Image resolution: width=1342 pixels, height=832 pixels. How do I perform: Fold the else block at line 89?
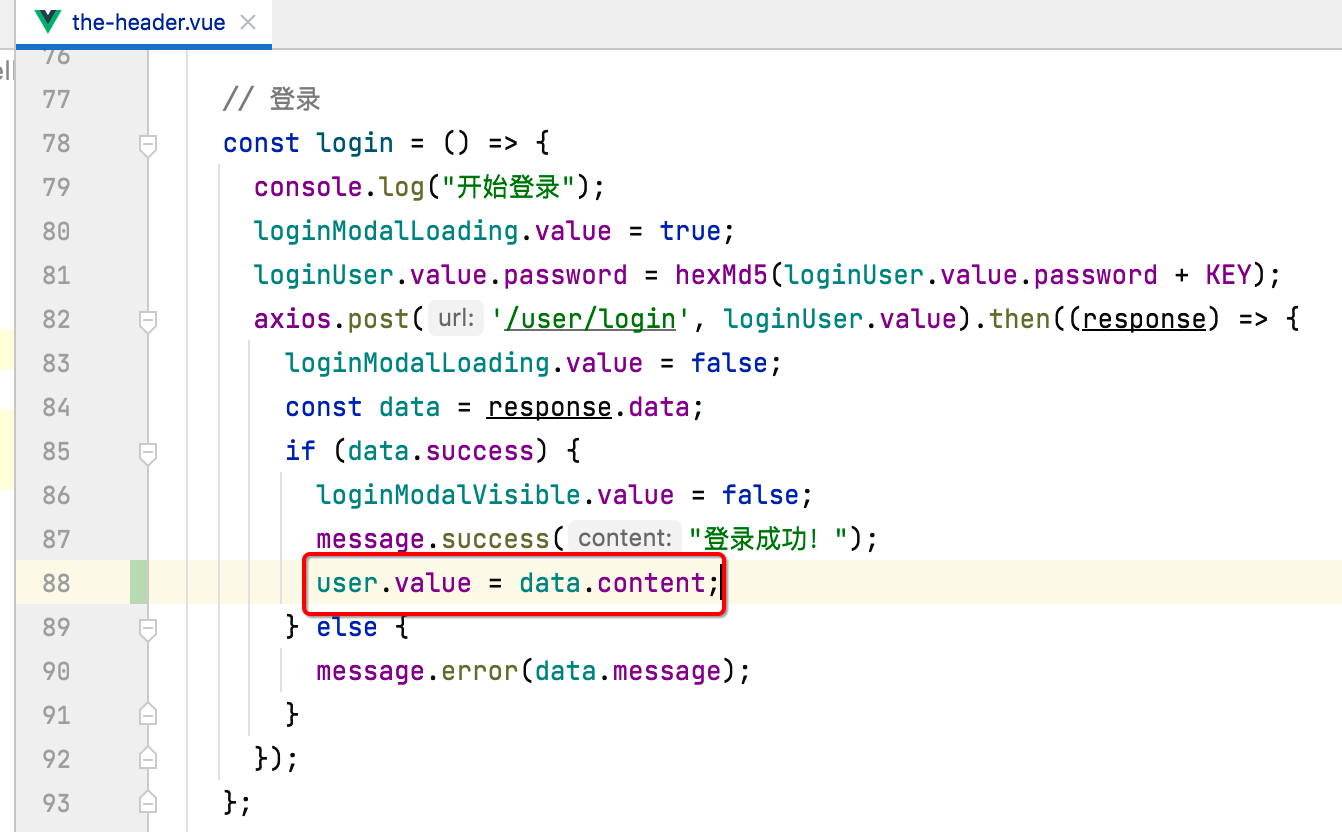point(148,628)
